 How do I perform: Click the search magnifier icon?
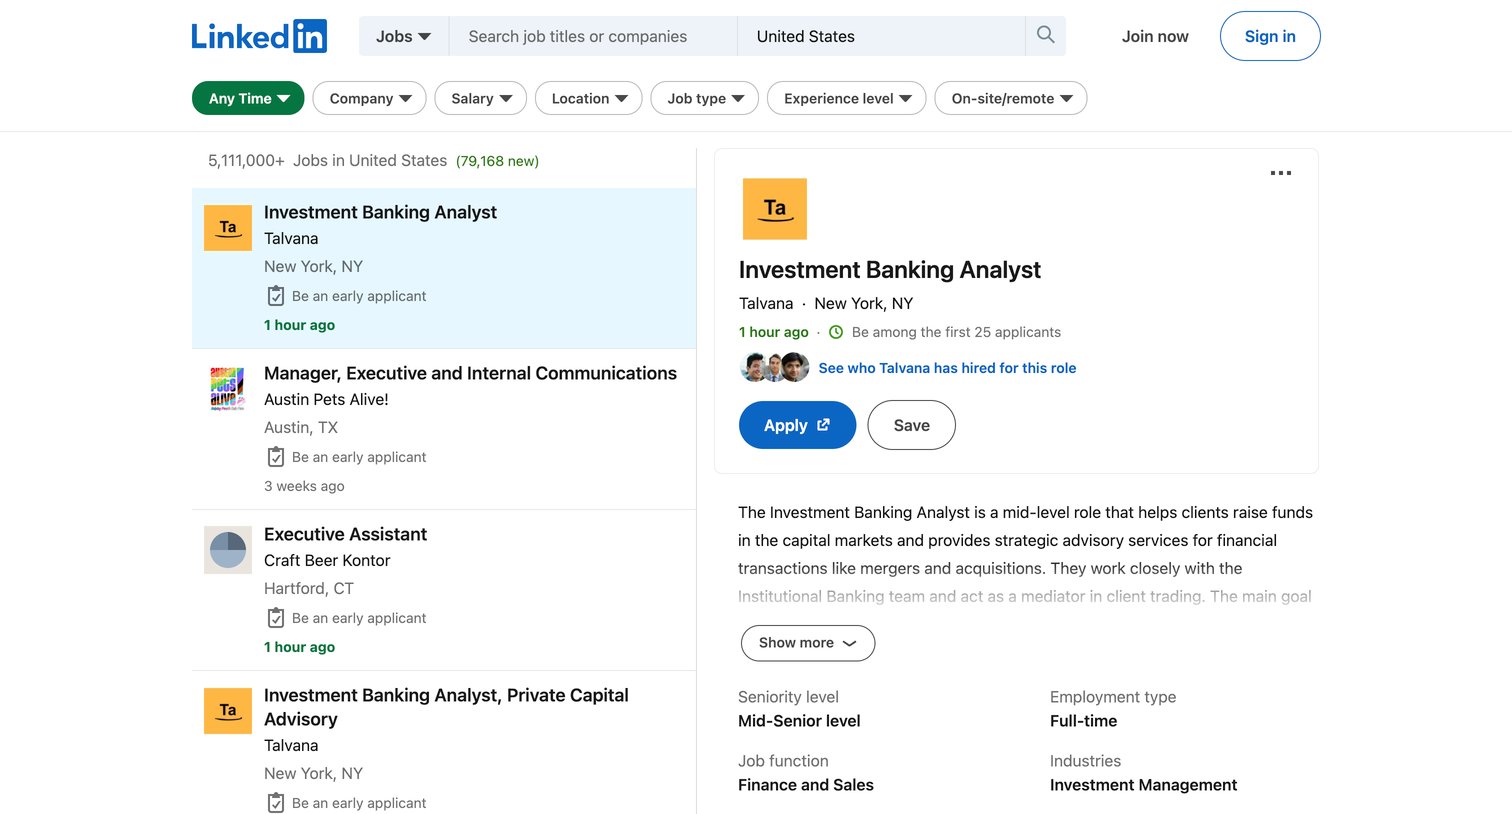point(1046,36)
